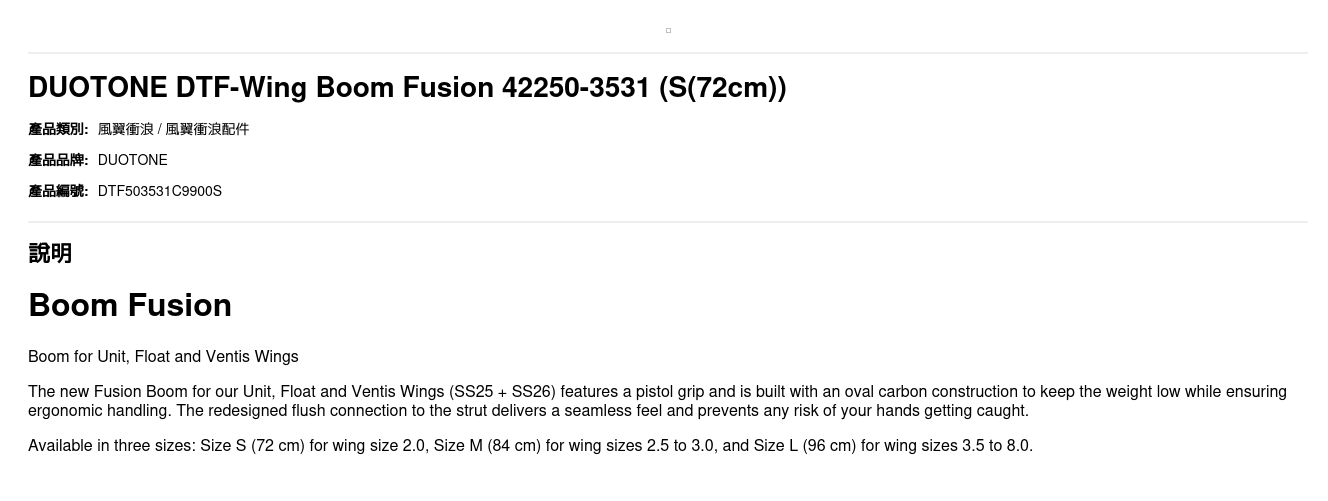Open the 風翼衝浪配件 subcategory link
The image size is (1328, 501).
207,129
